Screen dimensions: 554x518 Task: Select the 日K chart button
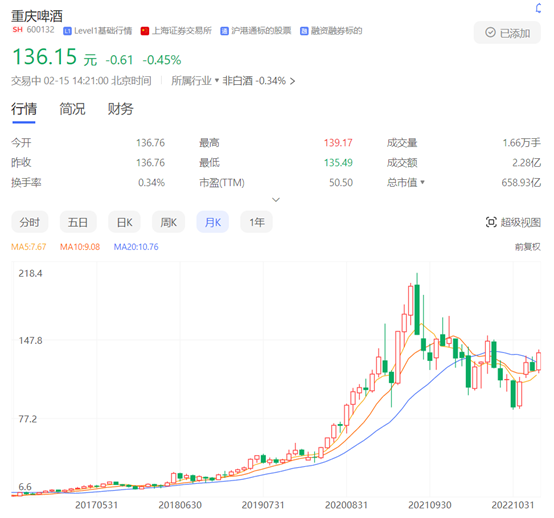point(124,222)
